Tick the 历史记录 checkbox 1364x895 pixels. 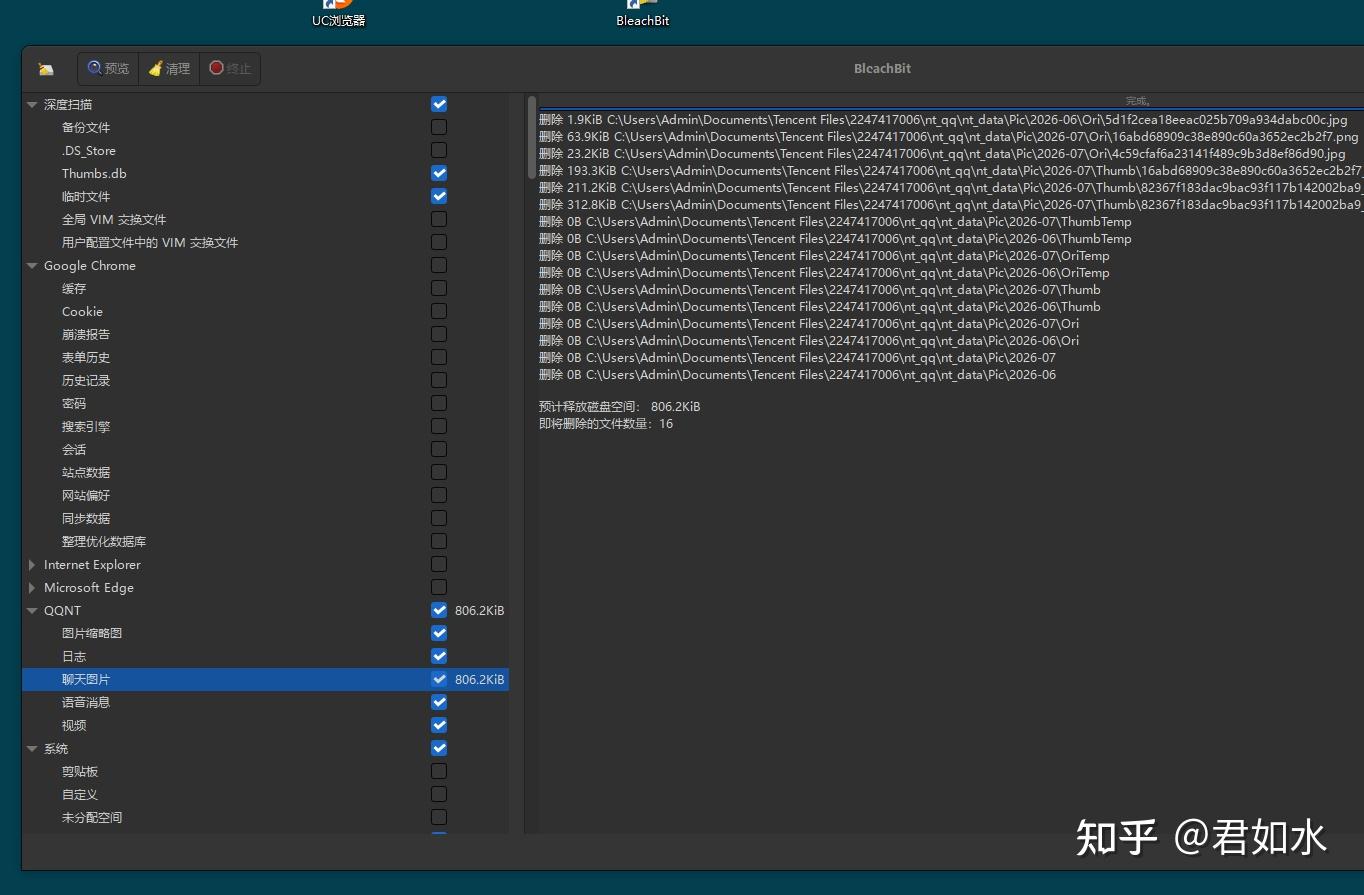point(439,380)
